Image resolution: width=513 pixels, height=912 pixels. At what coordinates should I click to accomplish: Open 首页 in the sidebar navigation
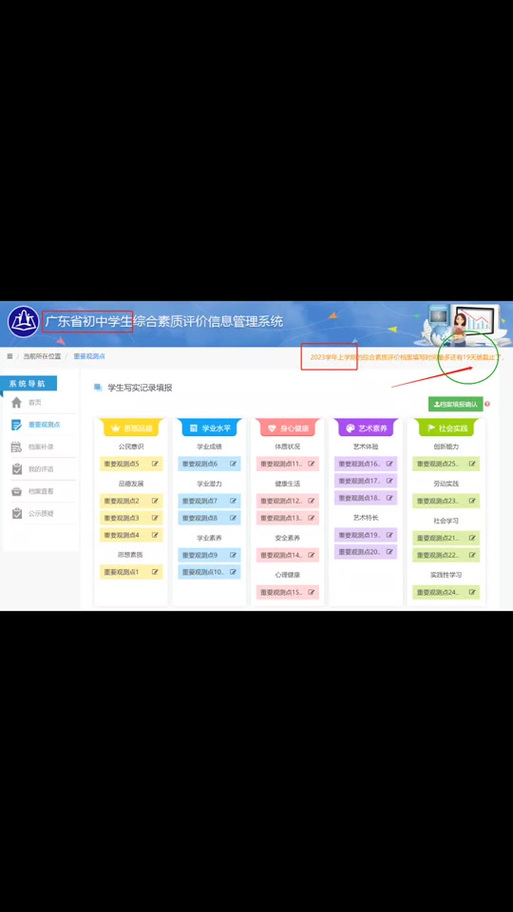pos(35,402)
